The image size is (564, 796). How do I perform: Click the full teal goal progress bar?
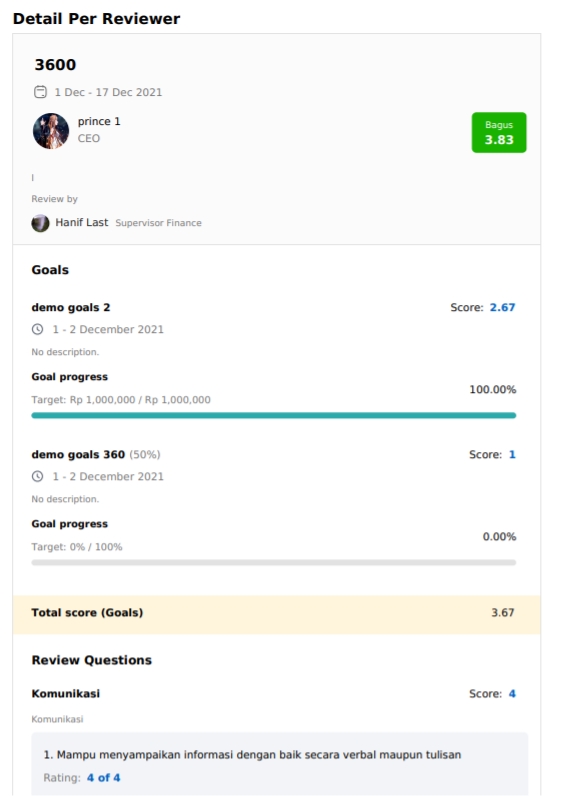click(x=274, y=415)
